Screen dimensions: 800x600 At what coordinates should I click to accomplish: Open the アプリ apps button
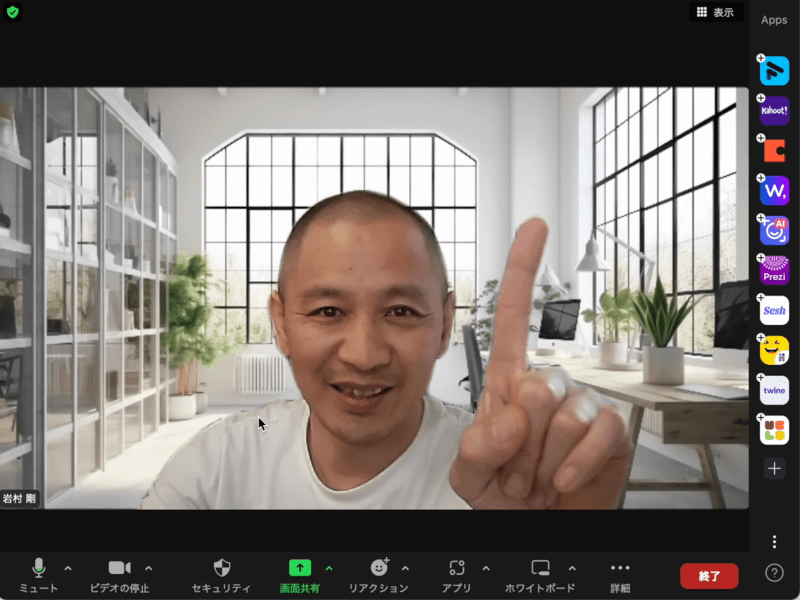pos(457,574)
